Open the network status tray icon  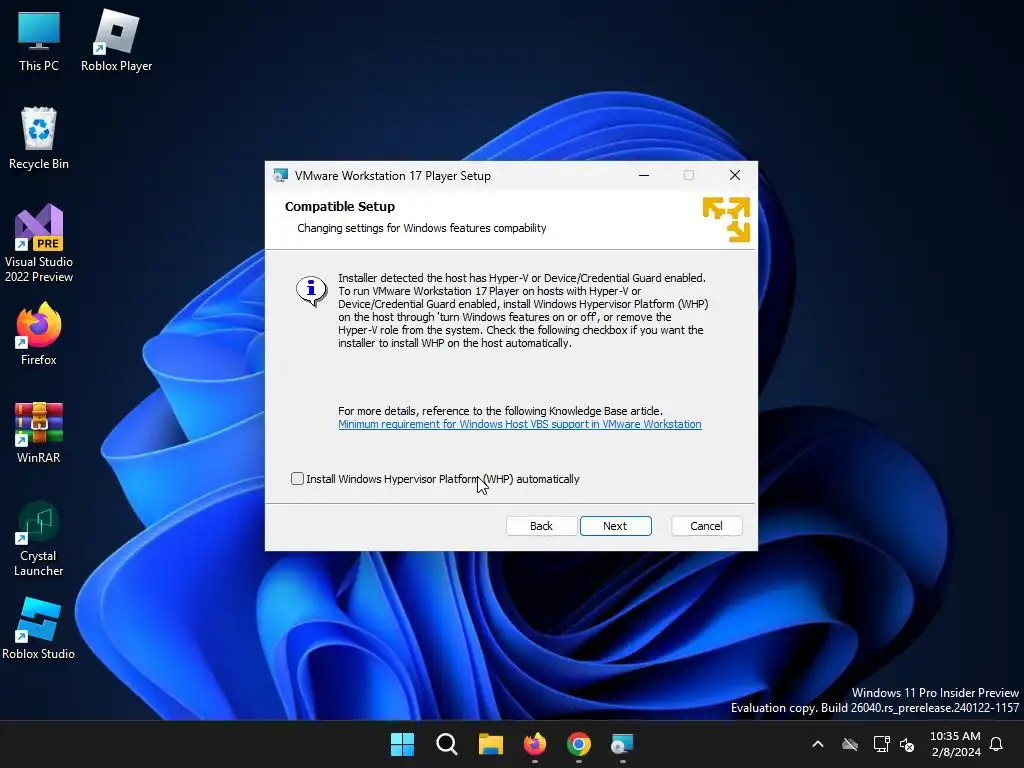click(x=882, y=744)
